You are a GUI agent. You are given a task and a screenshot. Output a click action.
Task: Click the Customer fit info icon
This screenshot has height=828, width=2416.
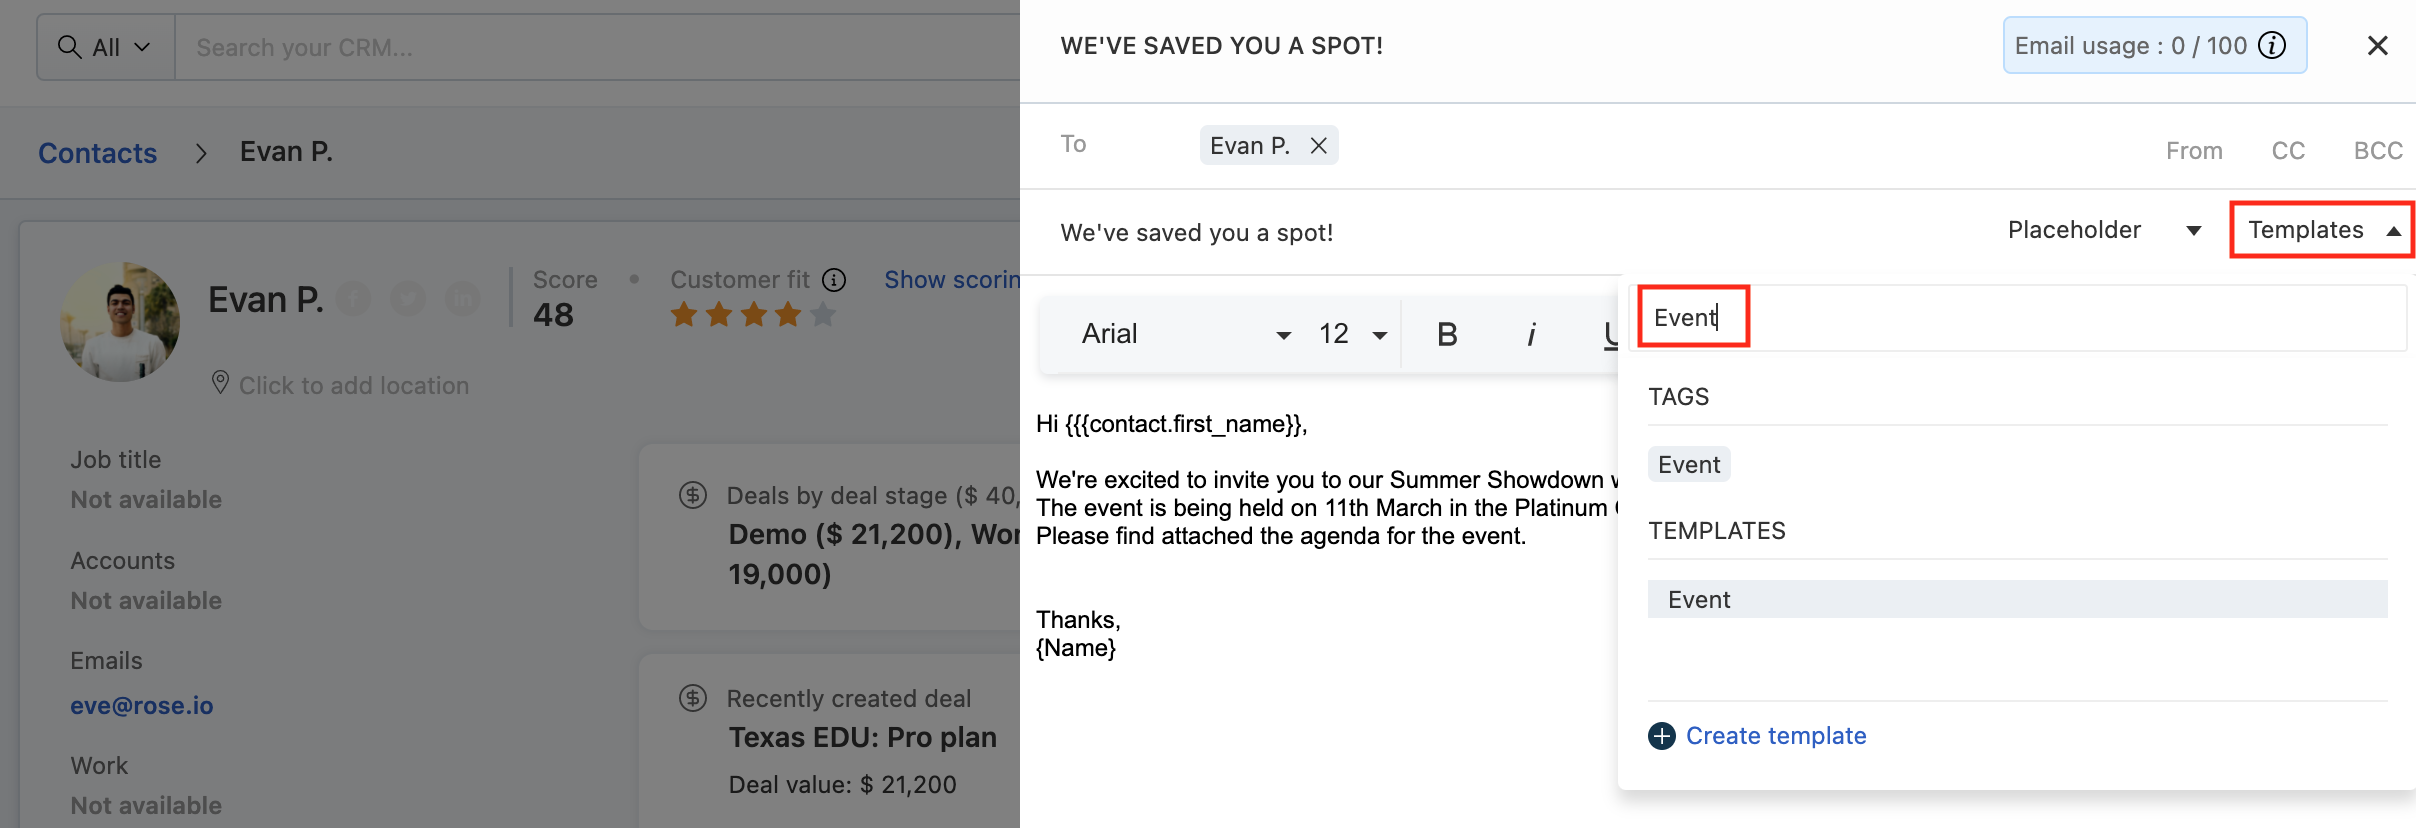click(834, 280)
